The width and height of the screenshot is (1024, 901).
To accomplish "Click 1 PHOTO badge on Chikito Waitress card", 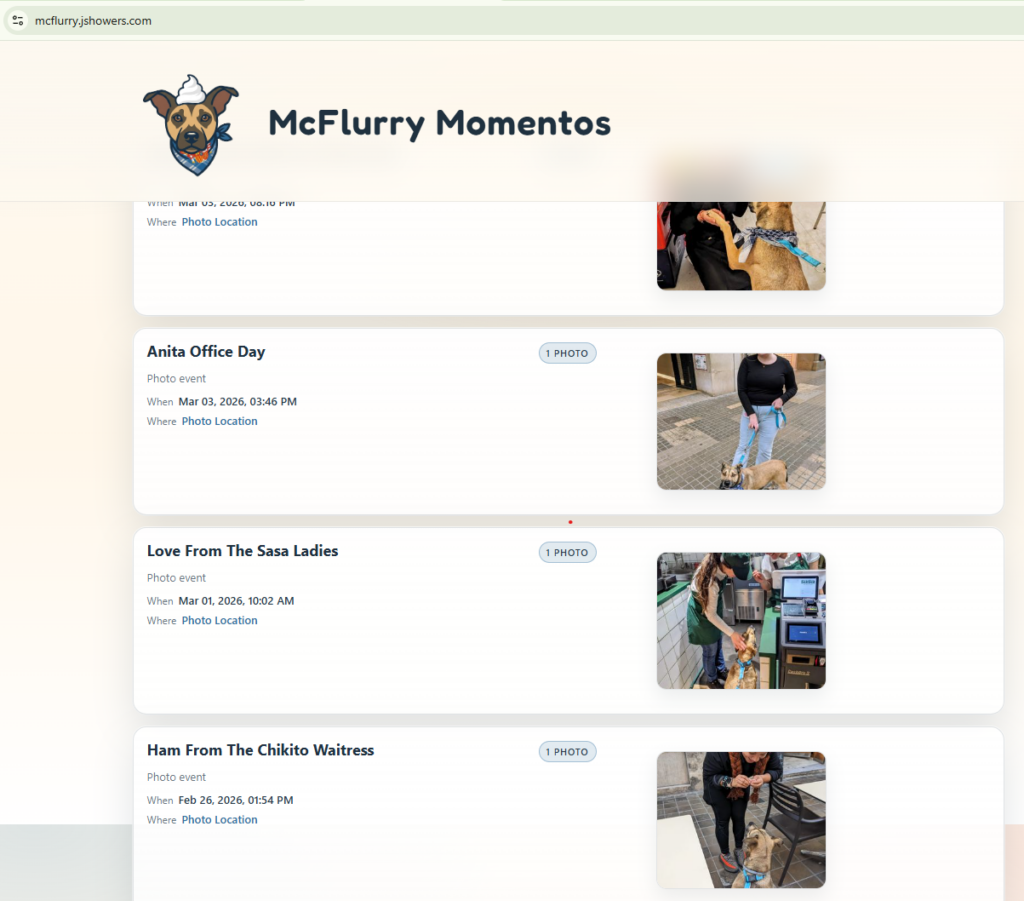I will coord(567,751).
